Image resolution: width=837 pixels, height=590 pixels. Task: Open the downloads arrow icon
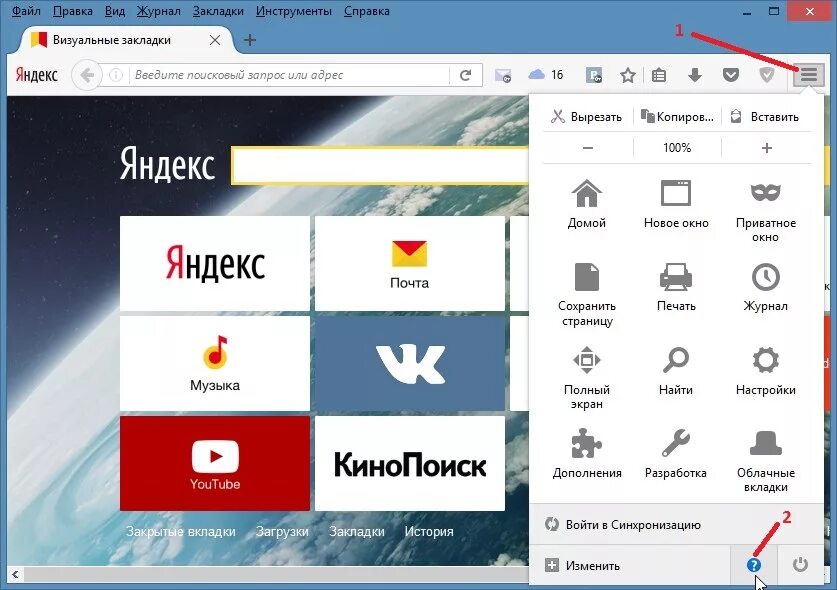694,75
